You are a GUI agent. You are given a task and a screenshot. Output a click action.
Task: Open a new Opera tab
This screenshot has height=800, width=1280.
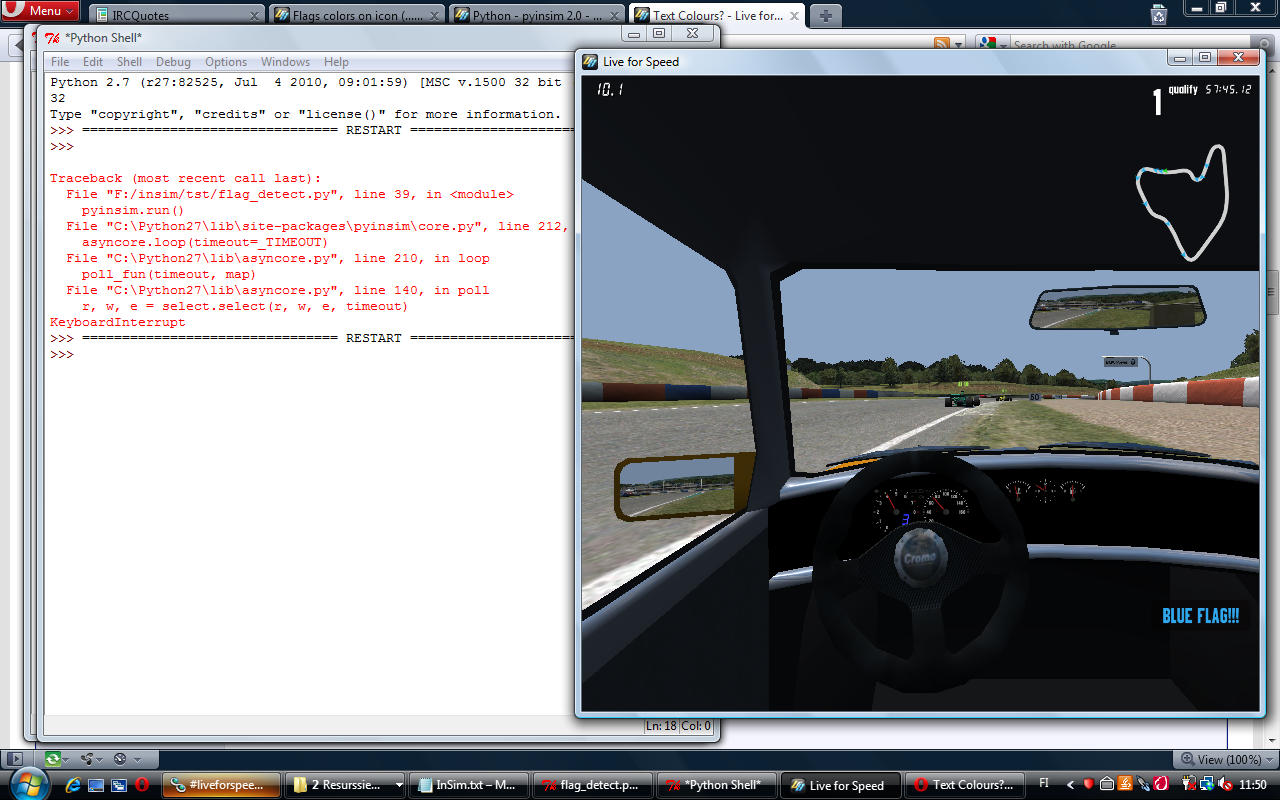pyautogui.click(x=826, y=15)
